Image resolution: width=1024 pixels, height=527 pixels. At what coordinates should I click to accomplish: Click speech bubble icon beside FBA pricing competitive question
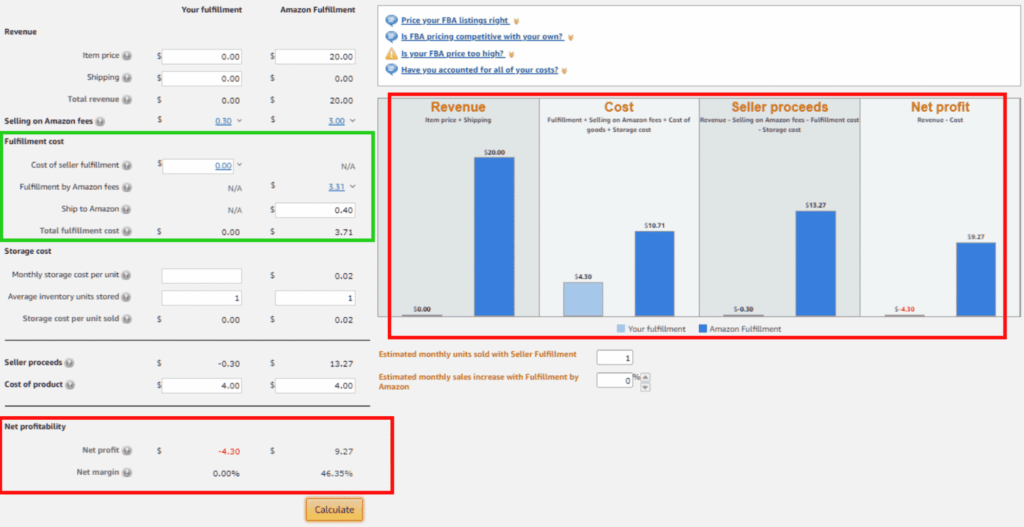[391, 37]
